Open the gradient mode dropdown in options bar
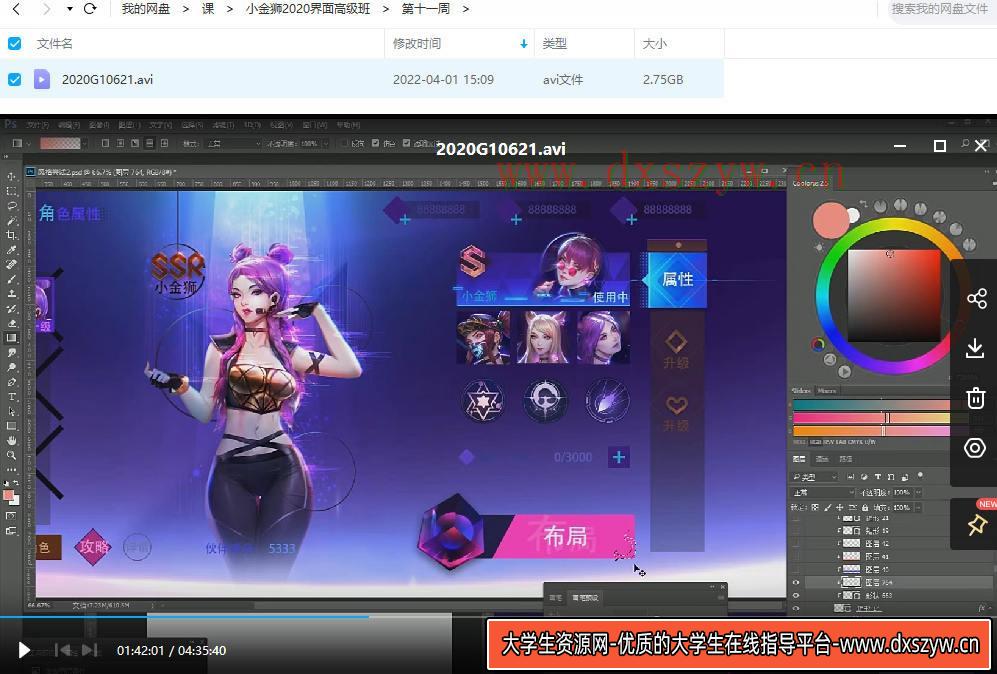 (x=232, y=144)
